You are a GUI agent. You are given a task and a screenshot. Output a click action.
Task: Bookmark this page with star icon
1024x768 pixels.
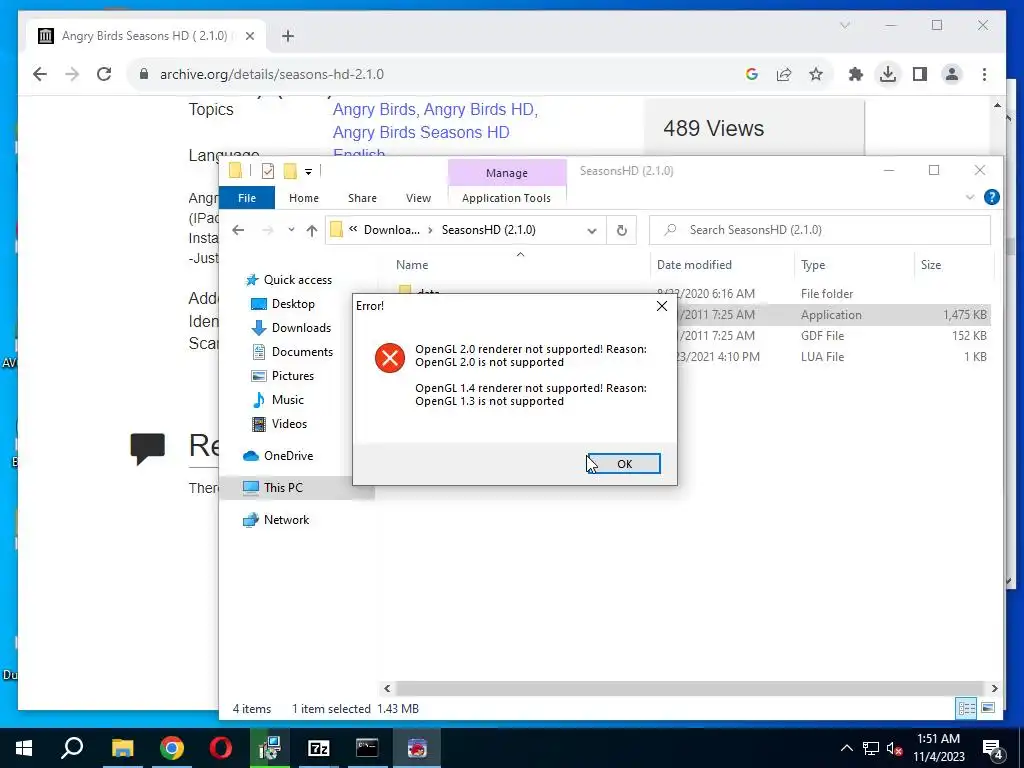pos(816,74)
